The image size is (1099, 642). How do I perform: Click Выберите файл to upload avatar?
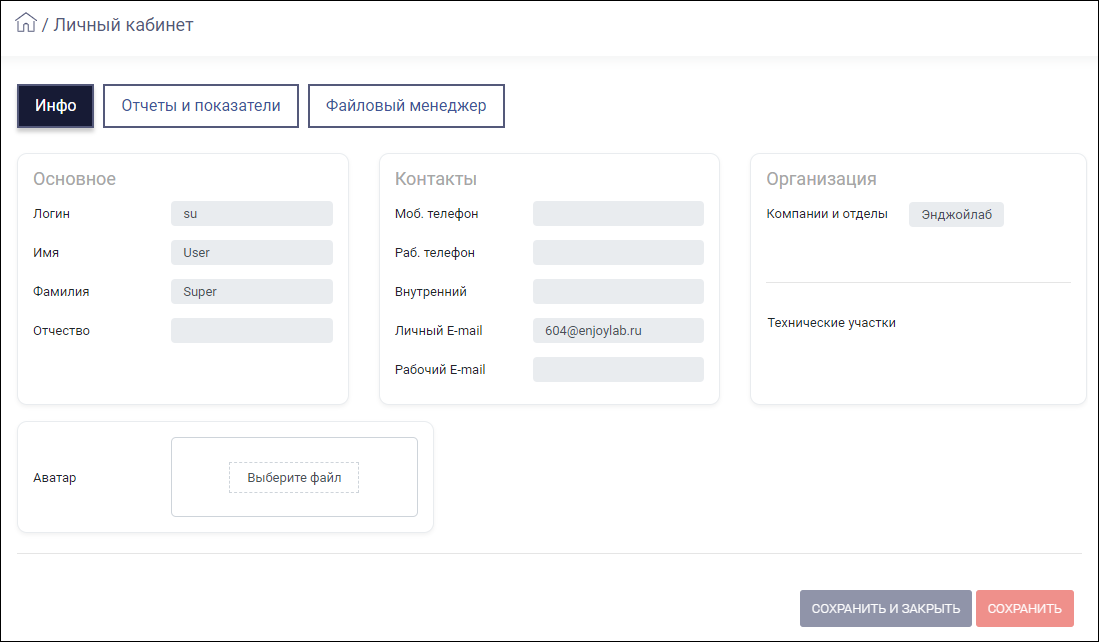(294, 477)
